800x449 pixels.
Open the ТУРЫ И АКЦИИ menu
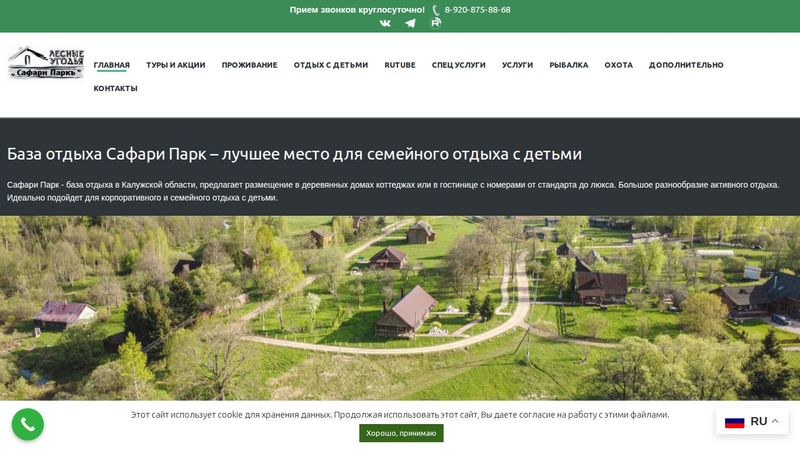pyautogui.click(x=175, y=65)
